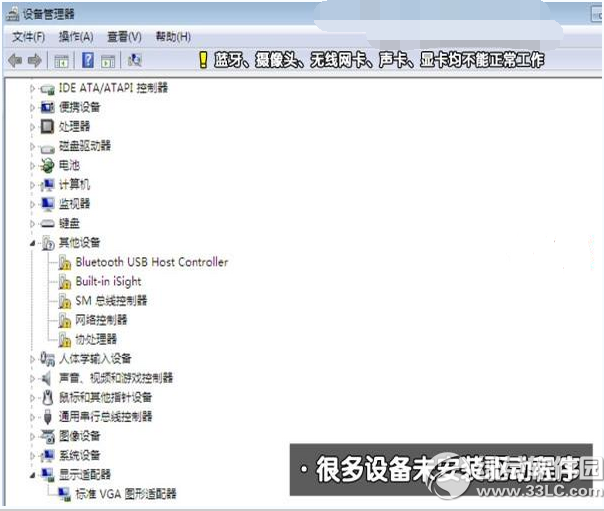Screen dimensions: 604x511
Task: Open the 帮助(H) menu
Action: [173, 37]
